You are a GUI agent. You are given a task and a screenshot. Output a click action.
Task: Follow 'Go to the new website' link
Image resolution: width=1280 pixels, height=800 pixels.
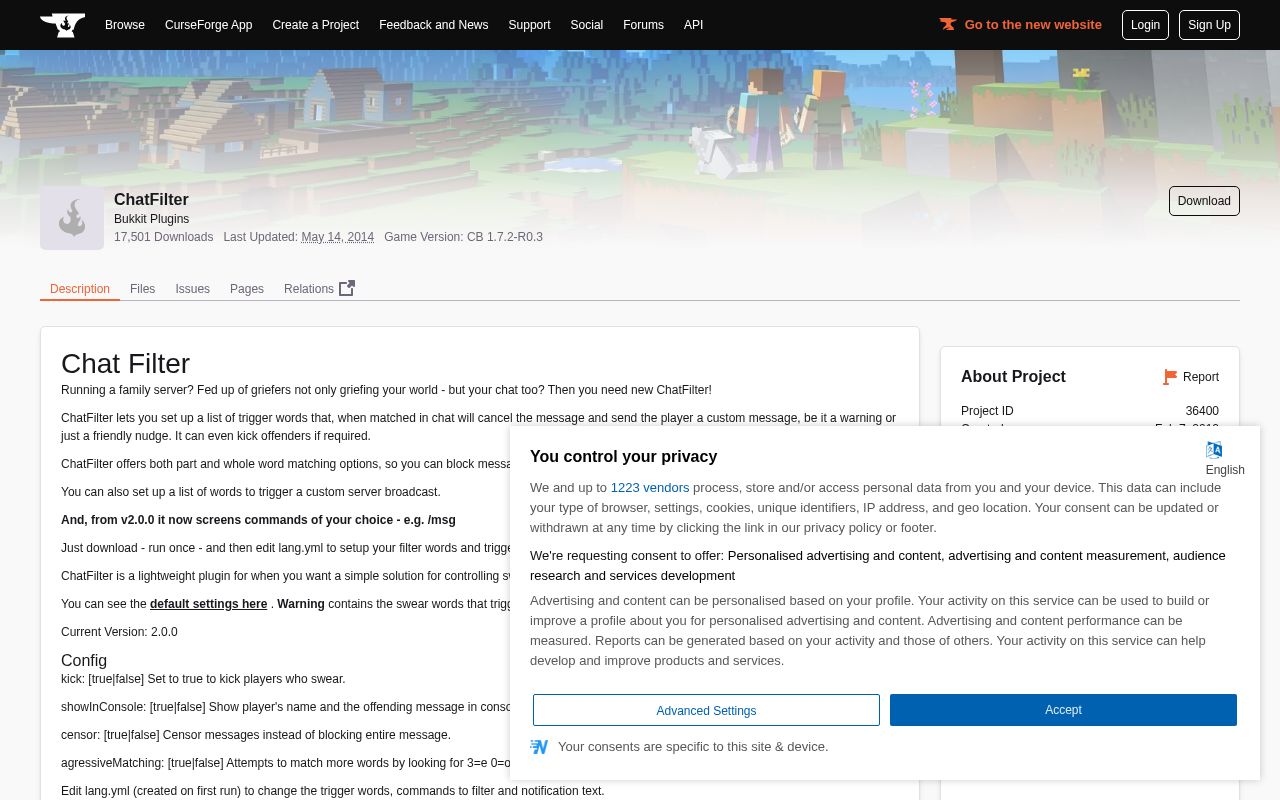pos(1033,25)
